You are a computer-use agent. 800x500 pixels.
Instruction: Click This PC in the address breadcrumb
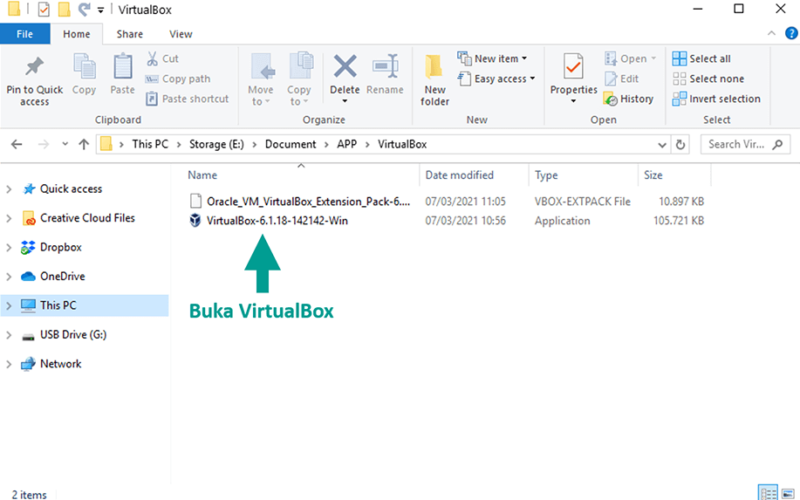150,144
